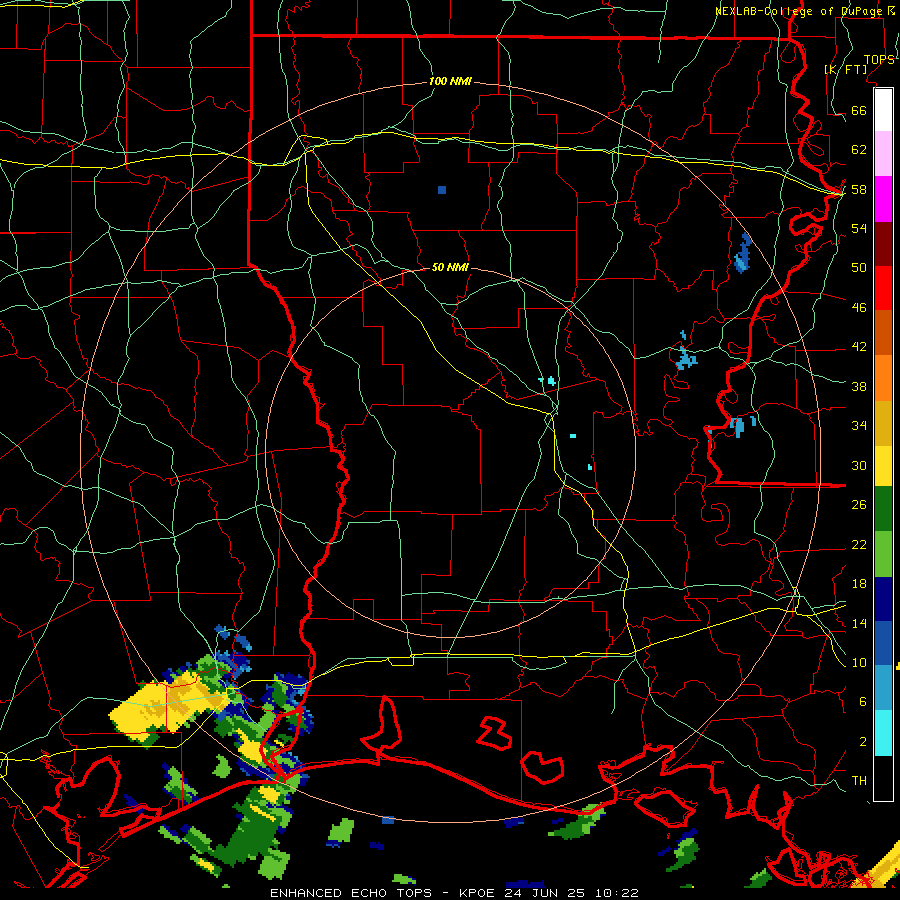Click the large yellow echo in the southwest
Image resolution: width=900 pixels, height=900 pixels.
[x=169, y=704]
